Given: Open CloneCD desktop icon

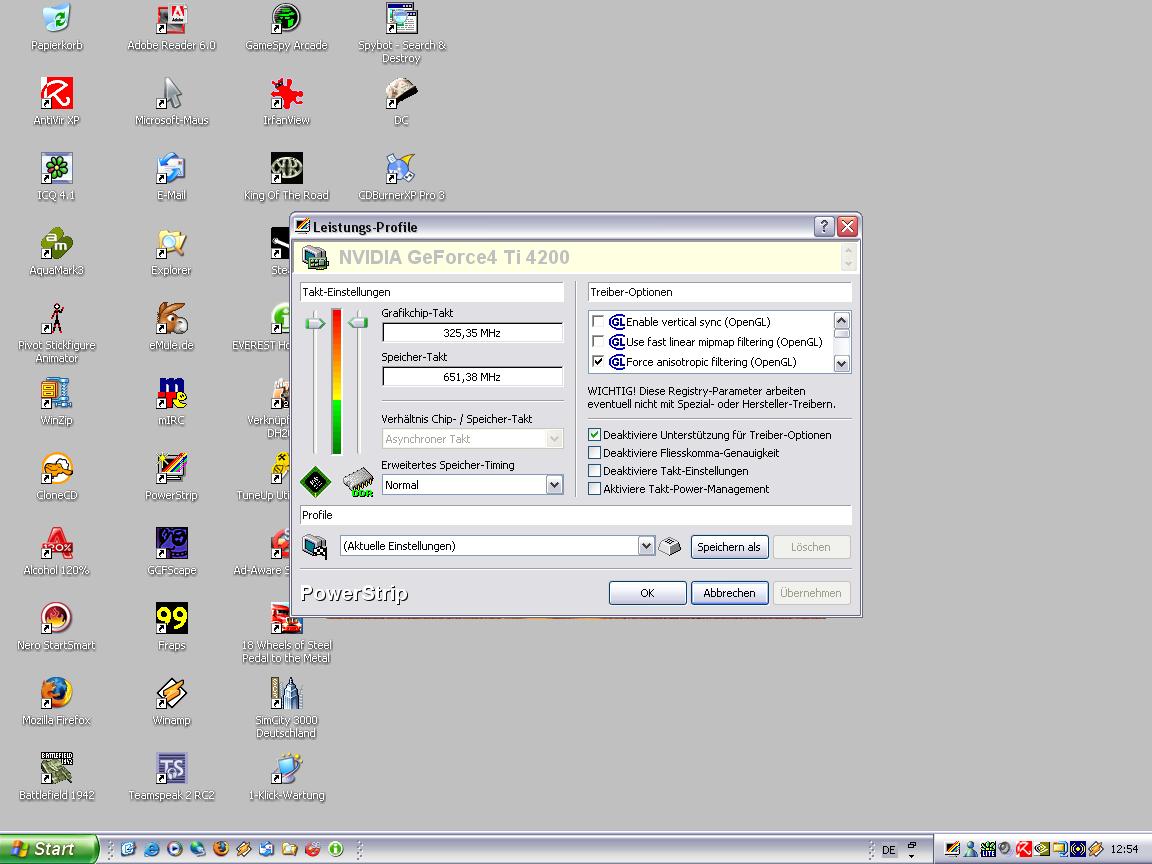Looking at the screenshot, I should [57, 468].
